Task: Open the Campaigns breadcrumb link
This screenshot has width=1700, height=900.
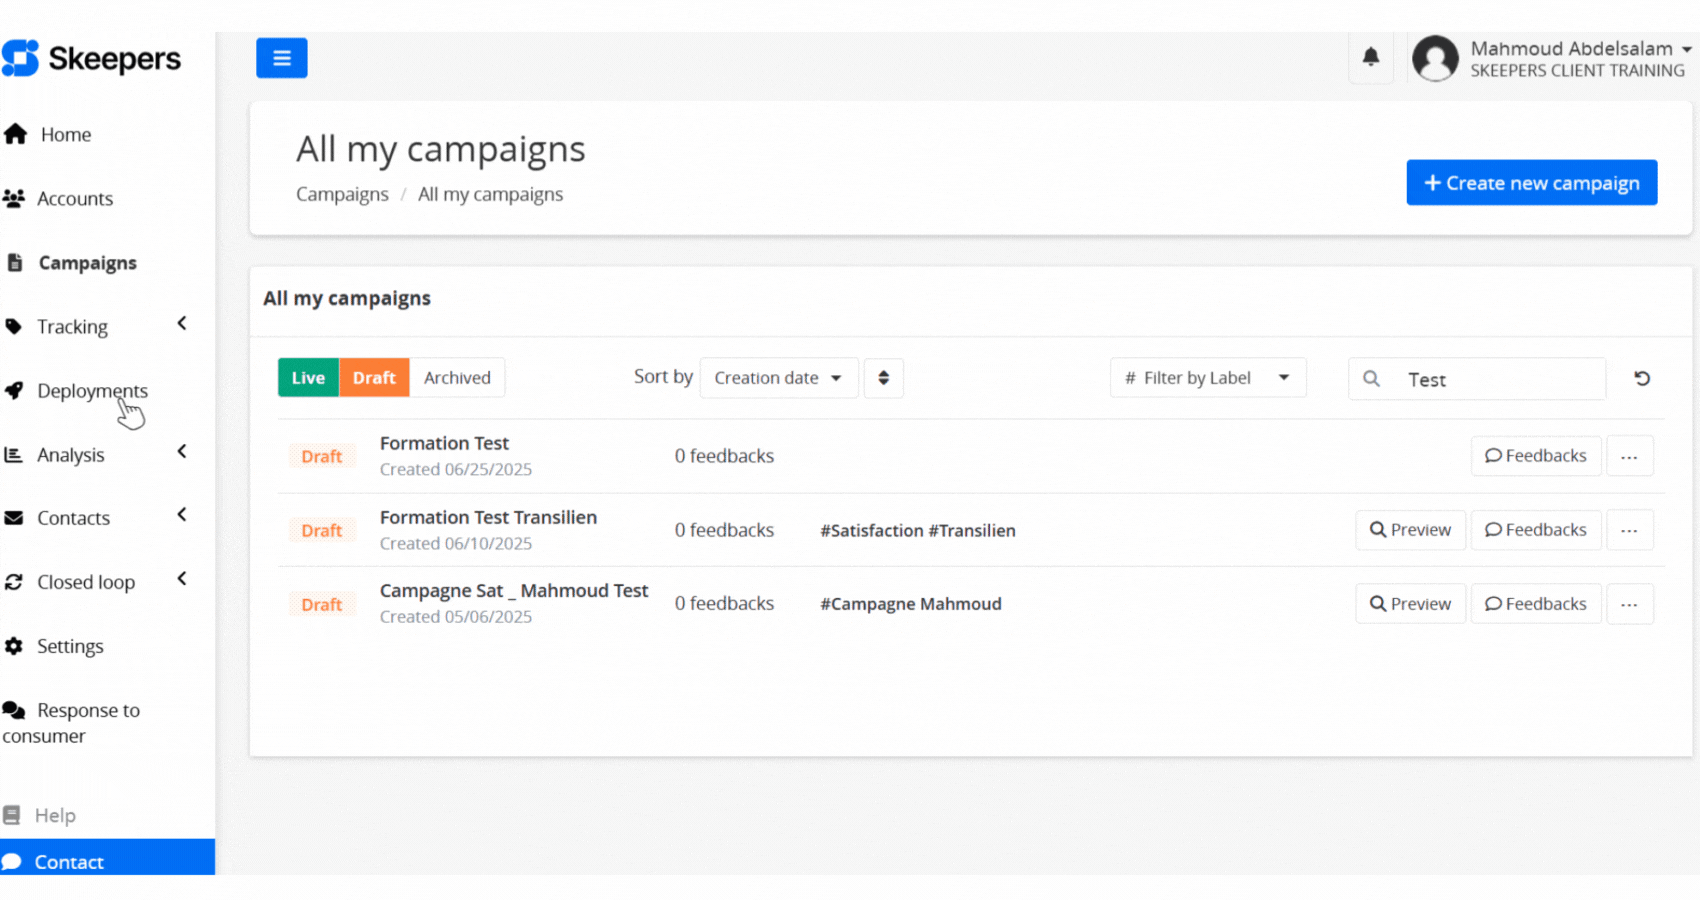Action: pos(342,194)
